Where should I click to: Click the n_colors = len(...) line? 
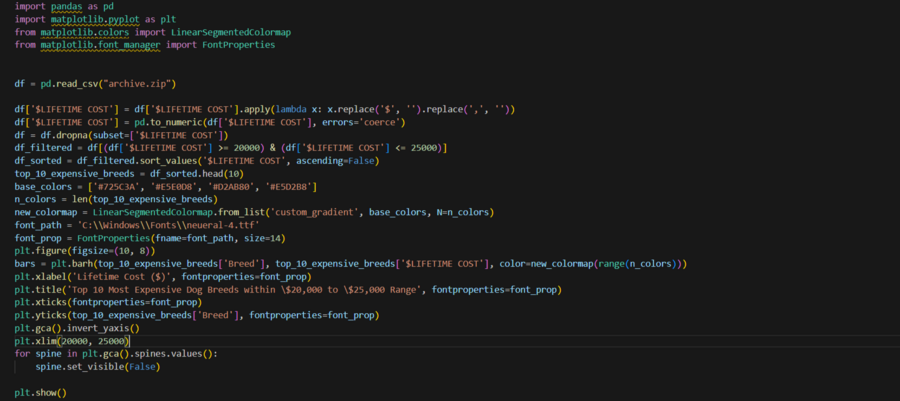(116, 200)
